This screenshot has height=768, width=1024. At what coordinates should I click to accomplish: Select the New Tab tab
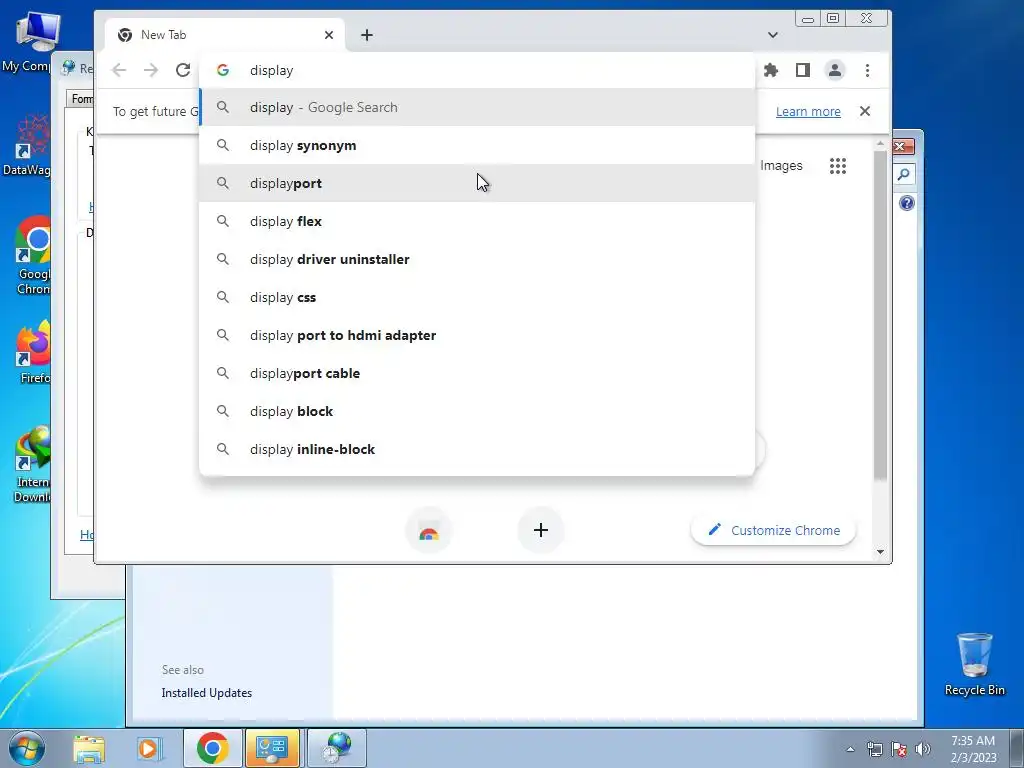225,35
